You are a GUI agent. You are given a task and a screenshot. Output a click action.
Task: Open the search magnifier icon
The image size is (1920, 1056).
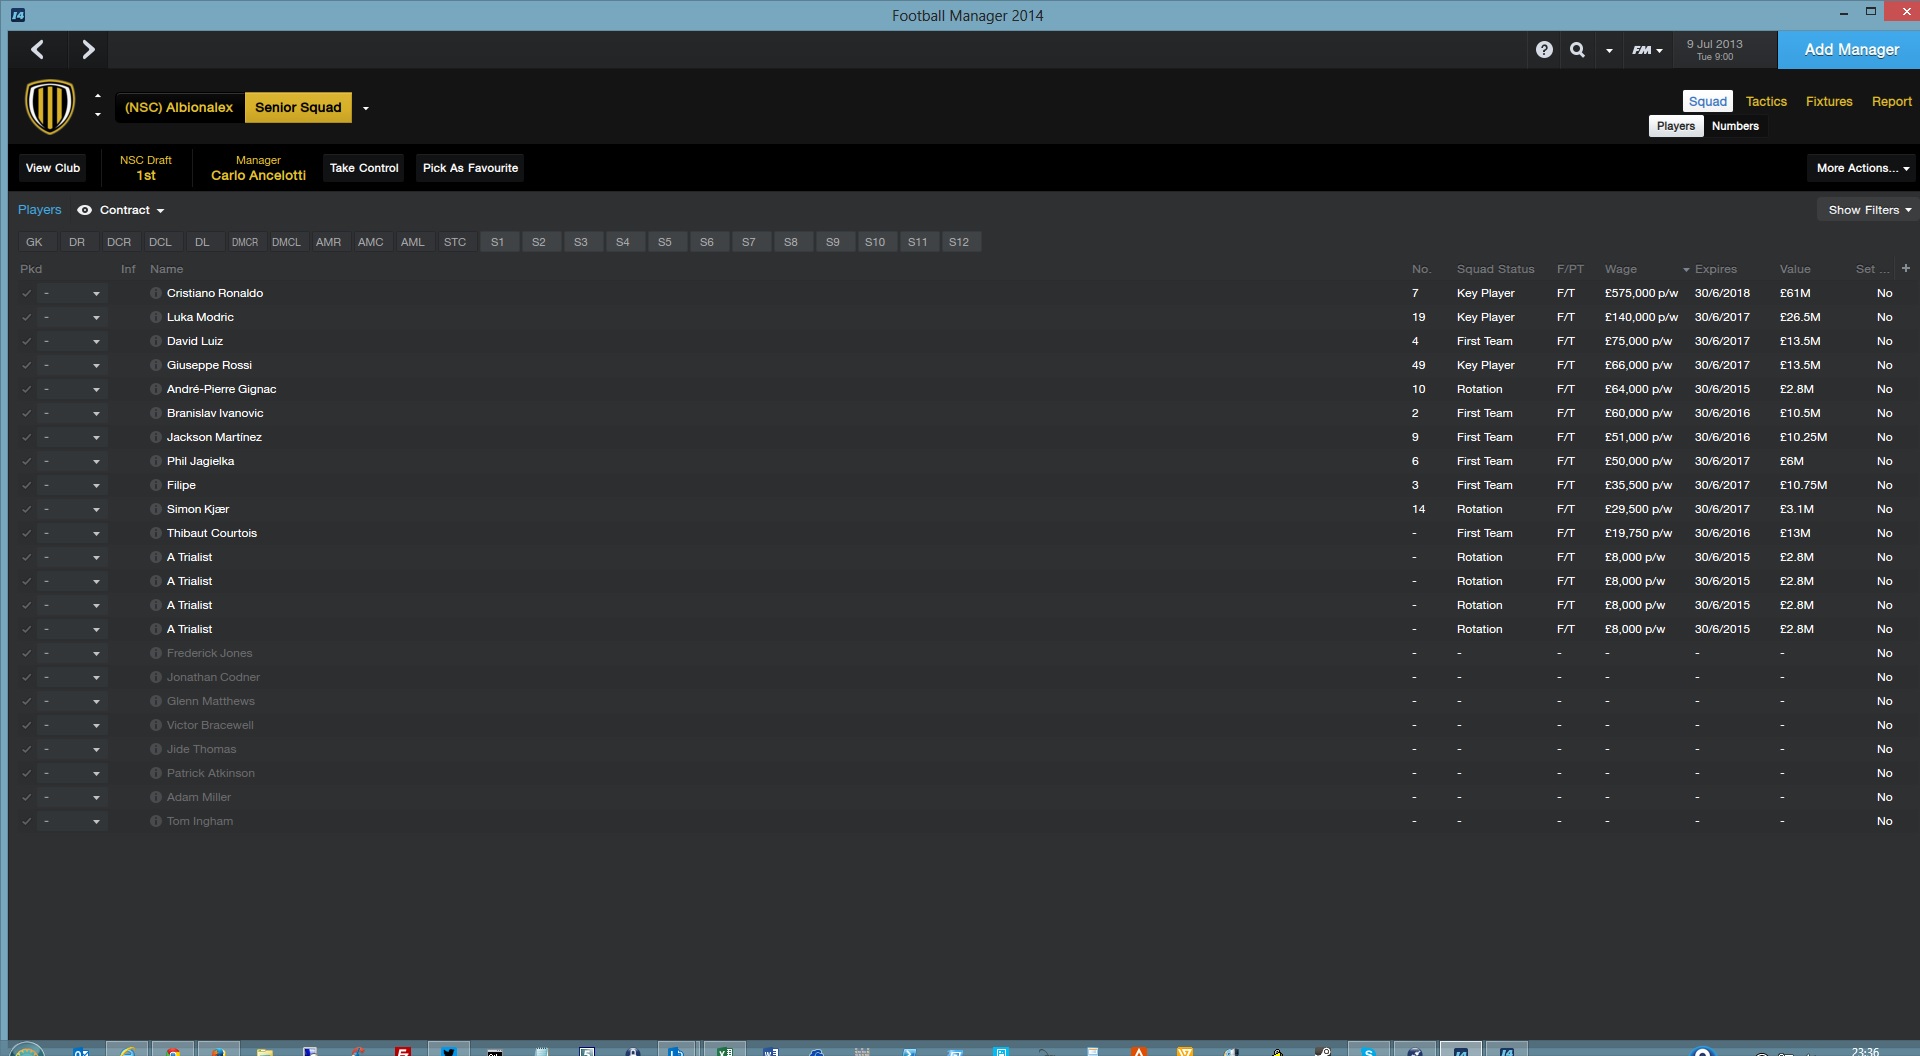coord(1577,49)
